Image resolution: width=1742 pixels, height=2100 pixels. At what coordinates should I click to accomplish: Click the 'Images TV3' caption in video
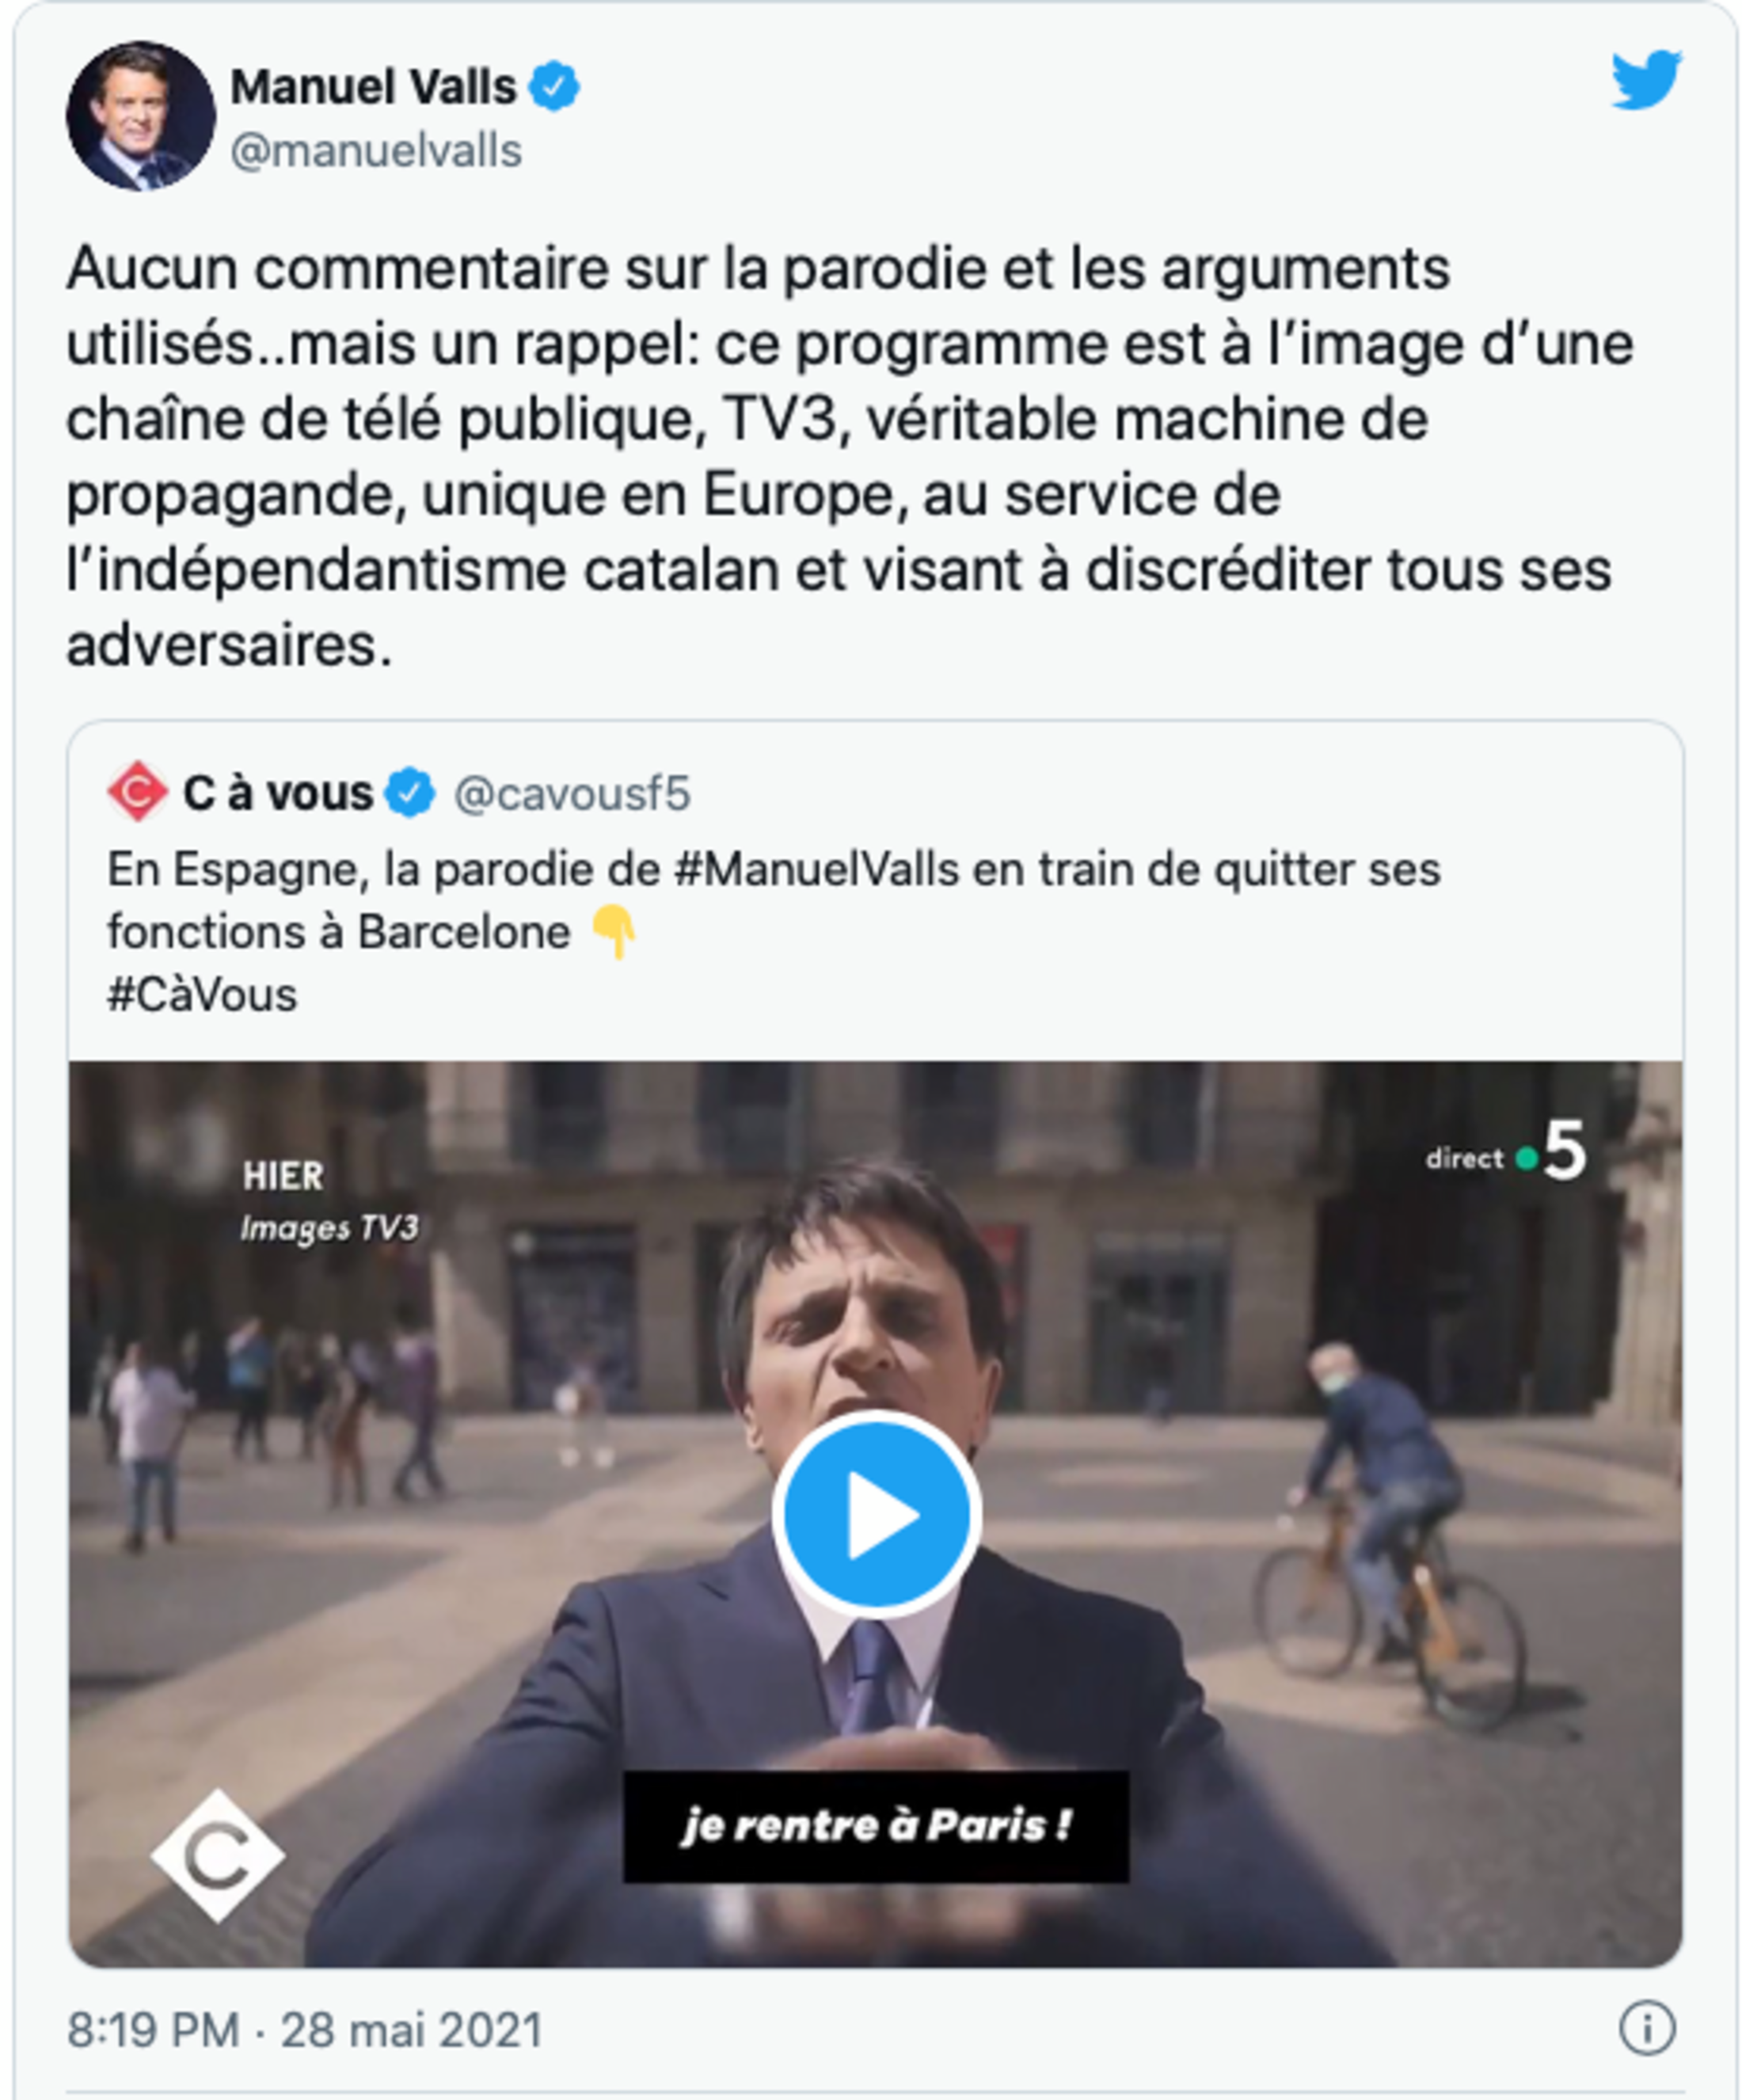coord(329,1227)
